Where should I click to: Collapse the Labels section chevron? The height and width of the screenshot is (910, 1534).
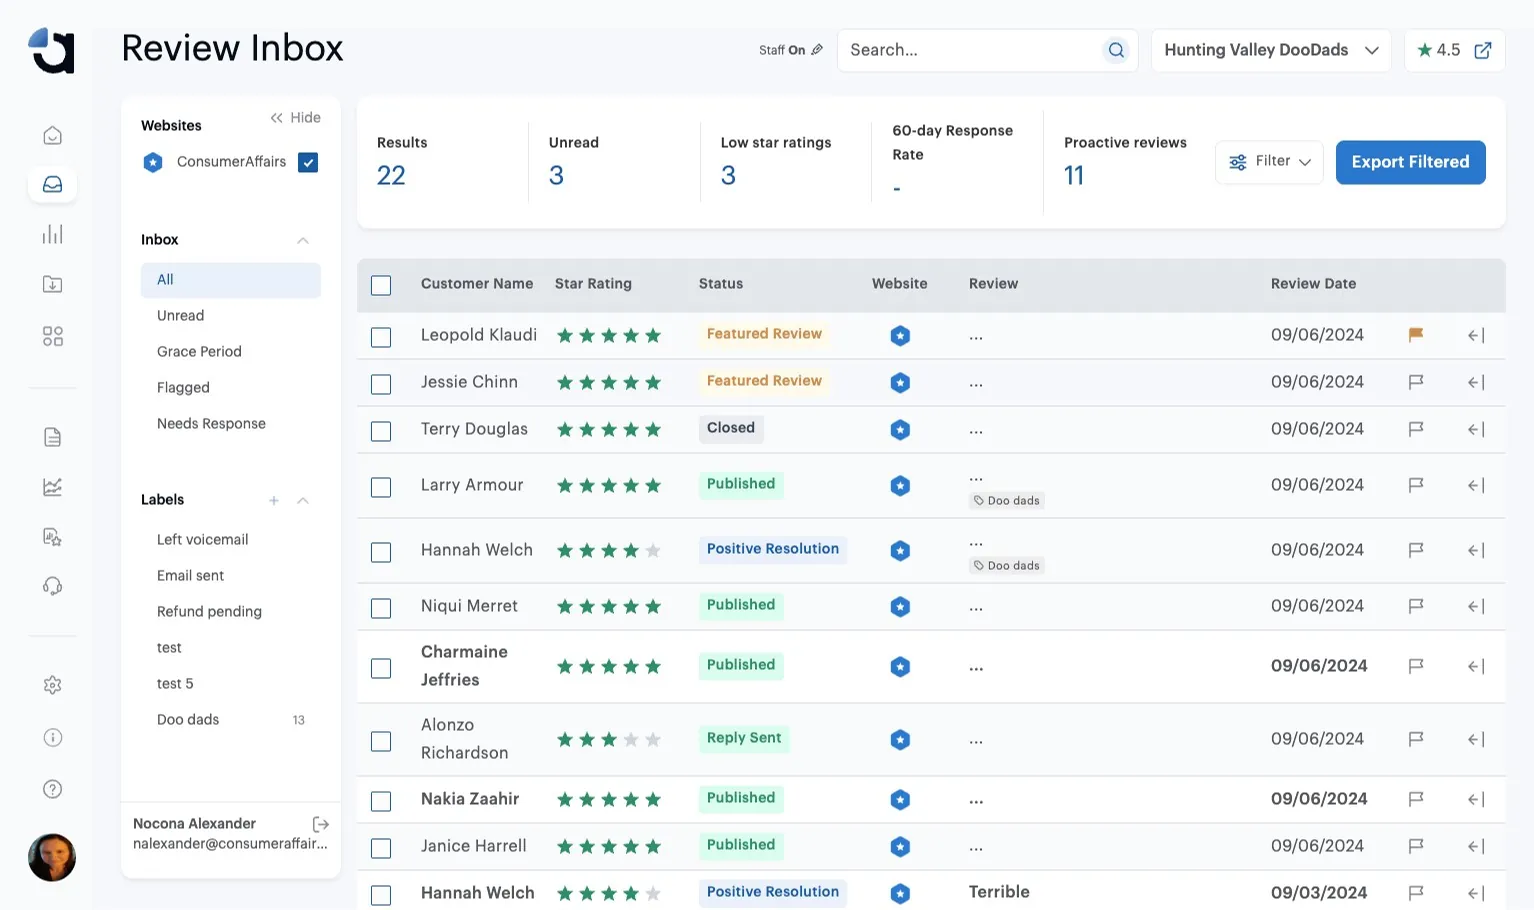pyautogui.click(x=303, y=500)
